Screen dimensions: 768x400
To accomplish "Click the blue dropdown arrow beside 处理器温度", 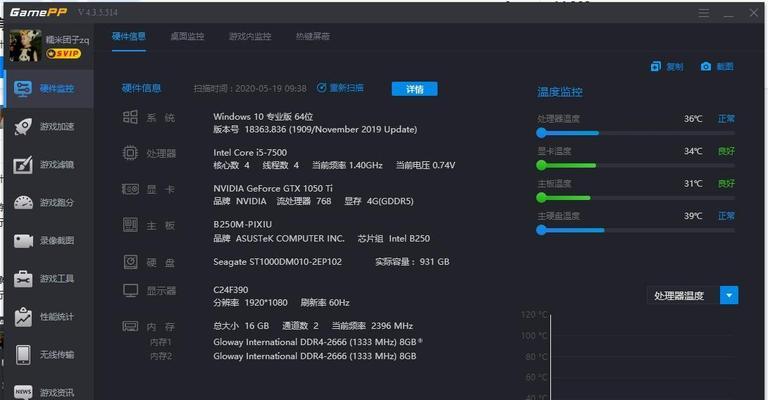I will [x=729, y=295].
